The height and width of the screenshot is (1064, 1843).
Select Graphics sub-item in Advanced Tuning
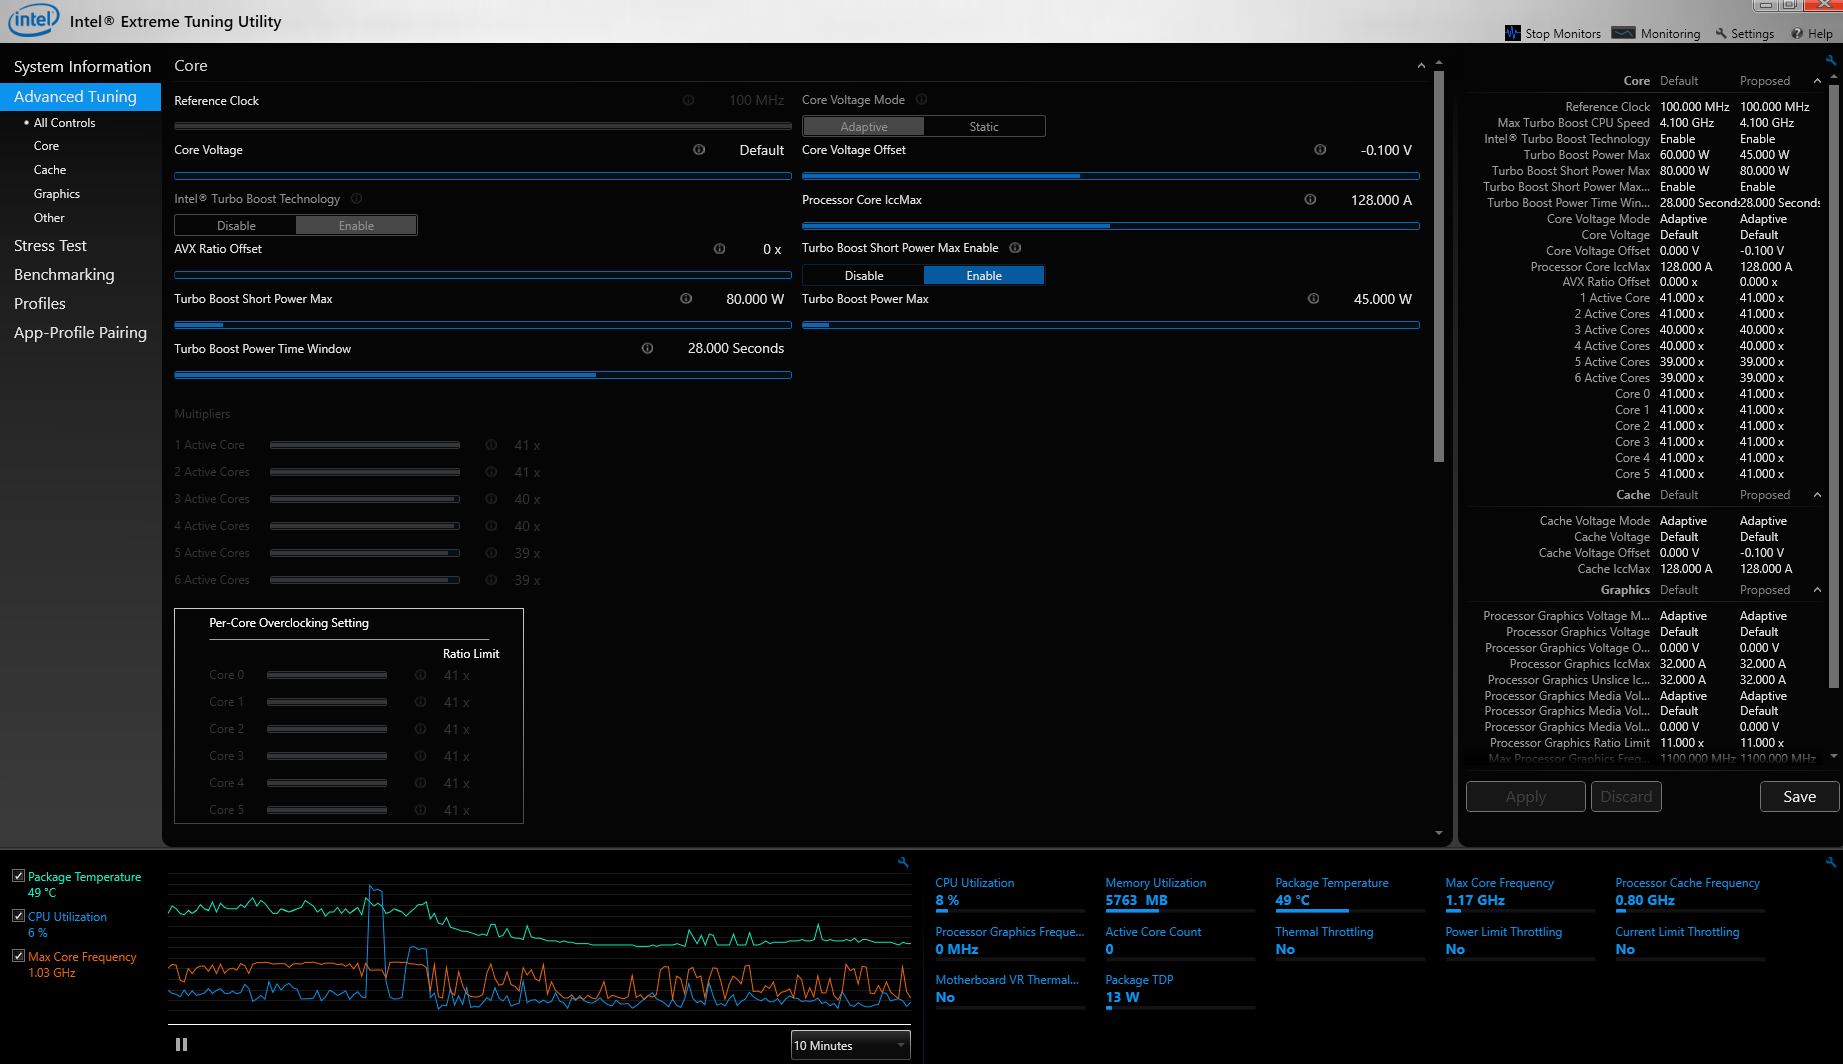point(57,194)
